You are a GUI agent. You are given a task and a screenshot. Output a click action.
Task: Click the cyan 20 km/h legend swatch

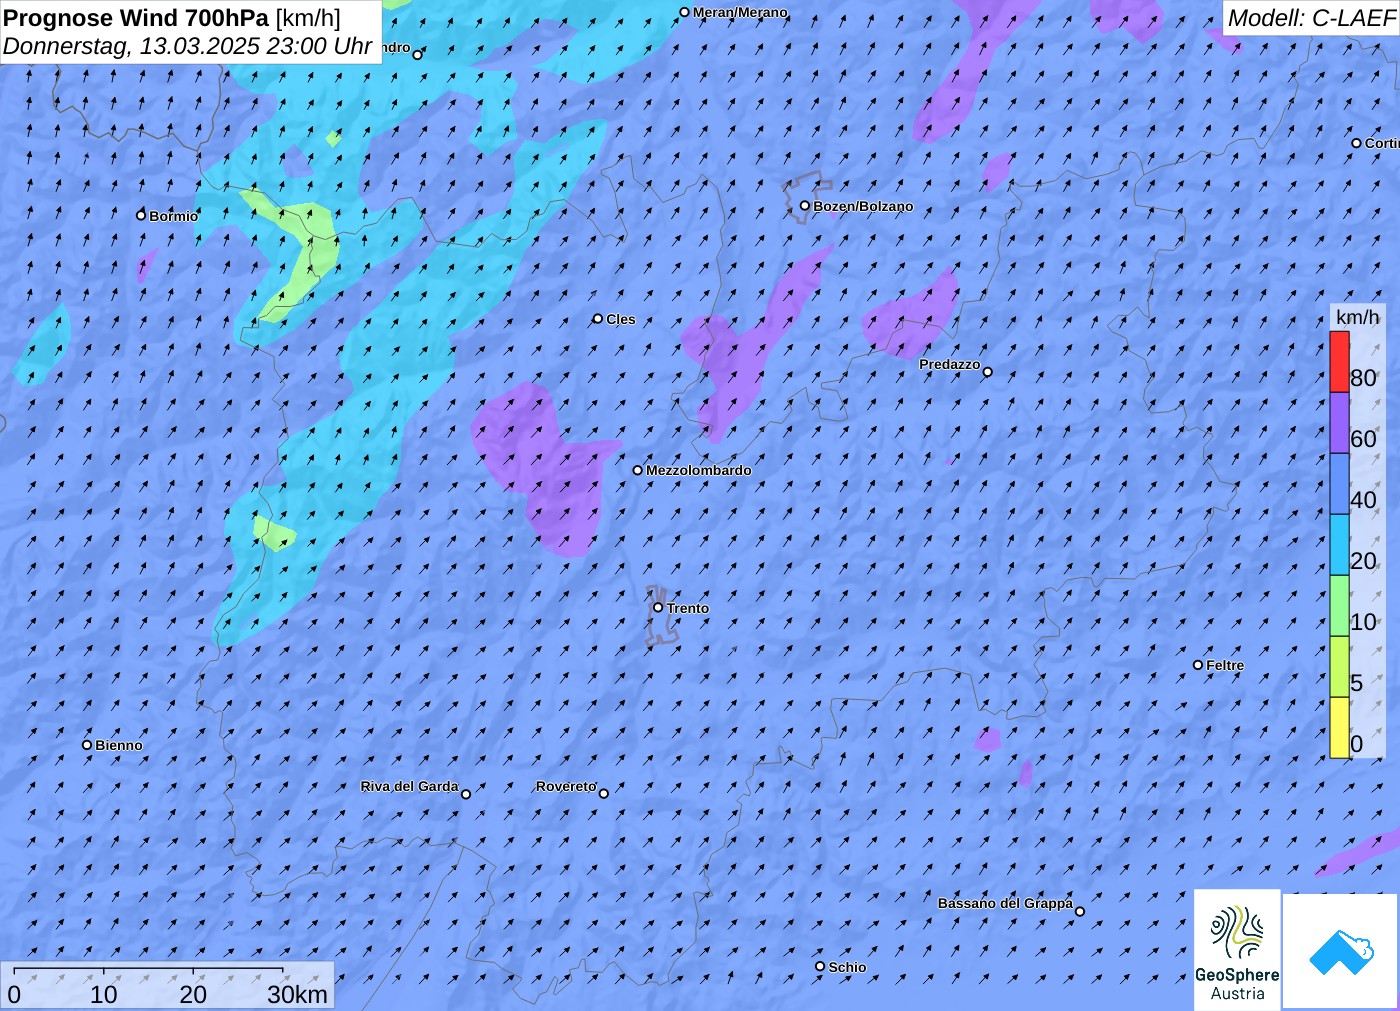(1339, 544)
